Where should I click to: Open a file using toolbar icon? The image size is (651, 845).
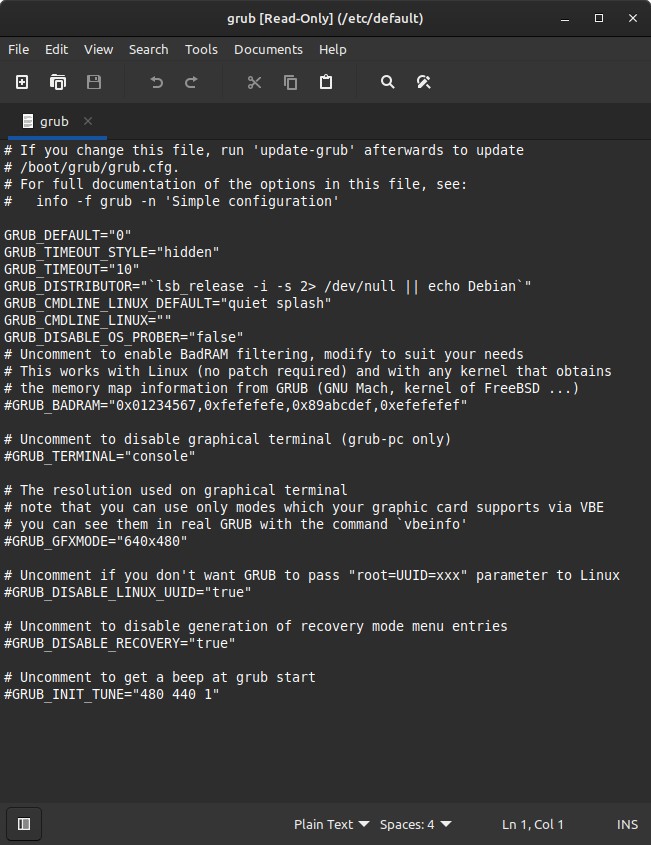click(x=58, y=82)
